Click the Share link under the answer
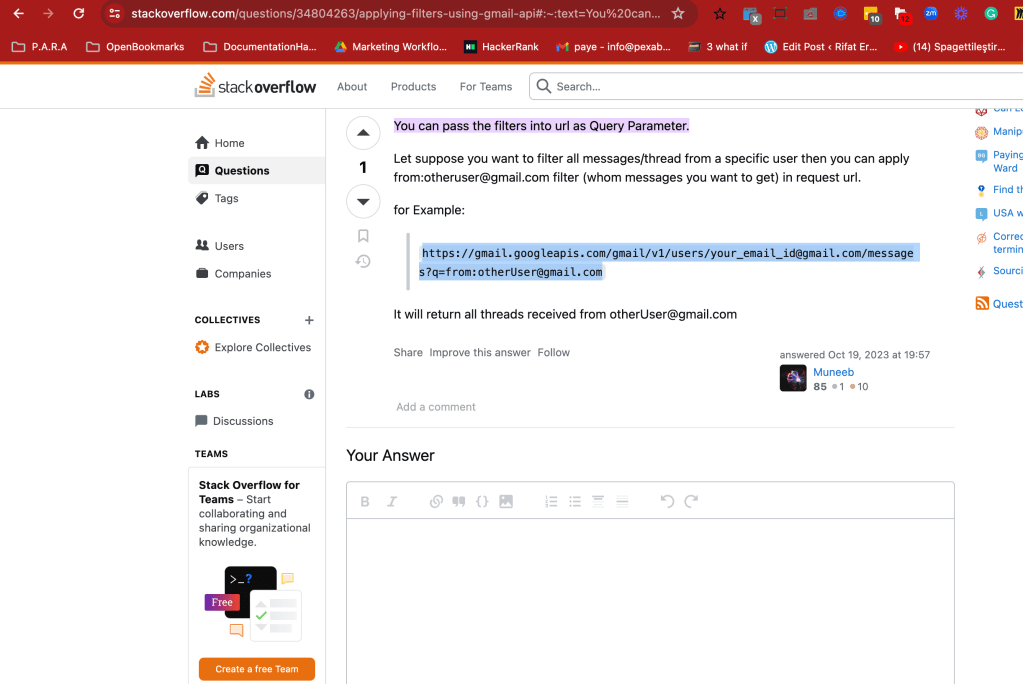Viewport: 1023px width, 684px height. 408,352
